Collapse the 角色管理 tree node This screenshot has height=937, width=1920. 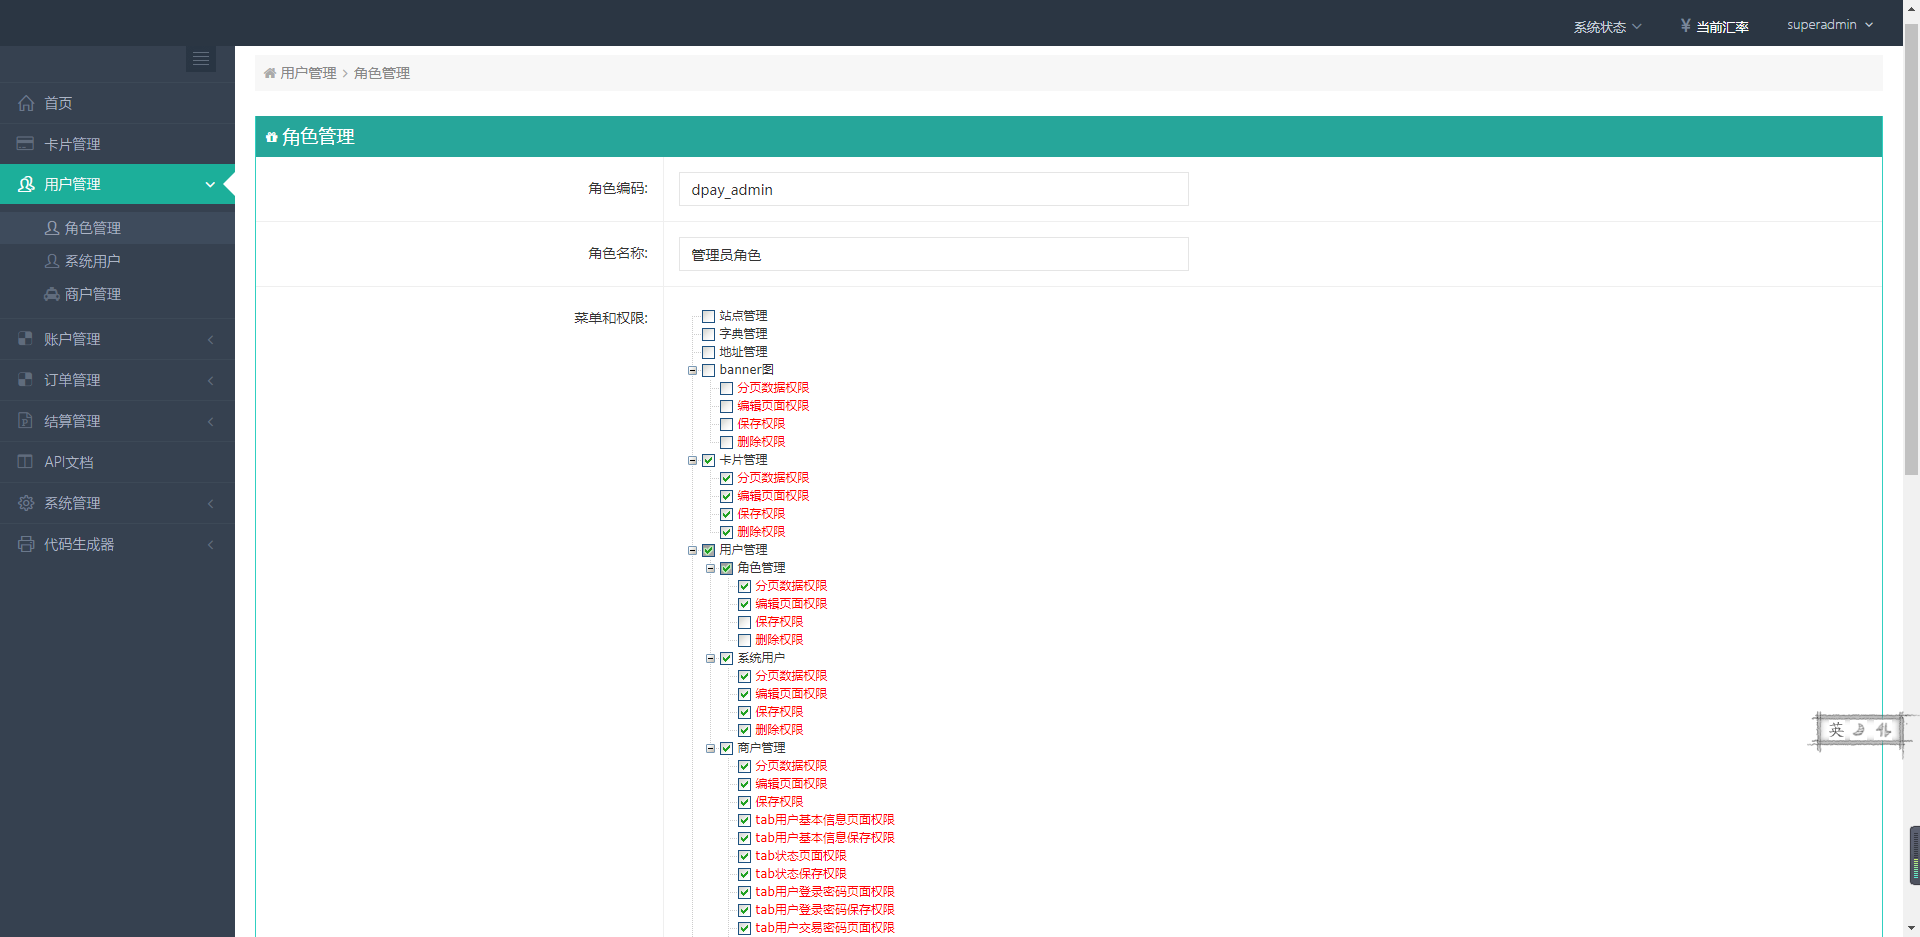point(710,568)
